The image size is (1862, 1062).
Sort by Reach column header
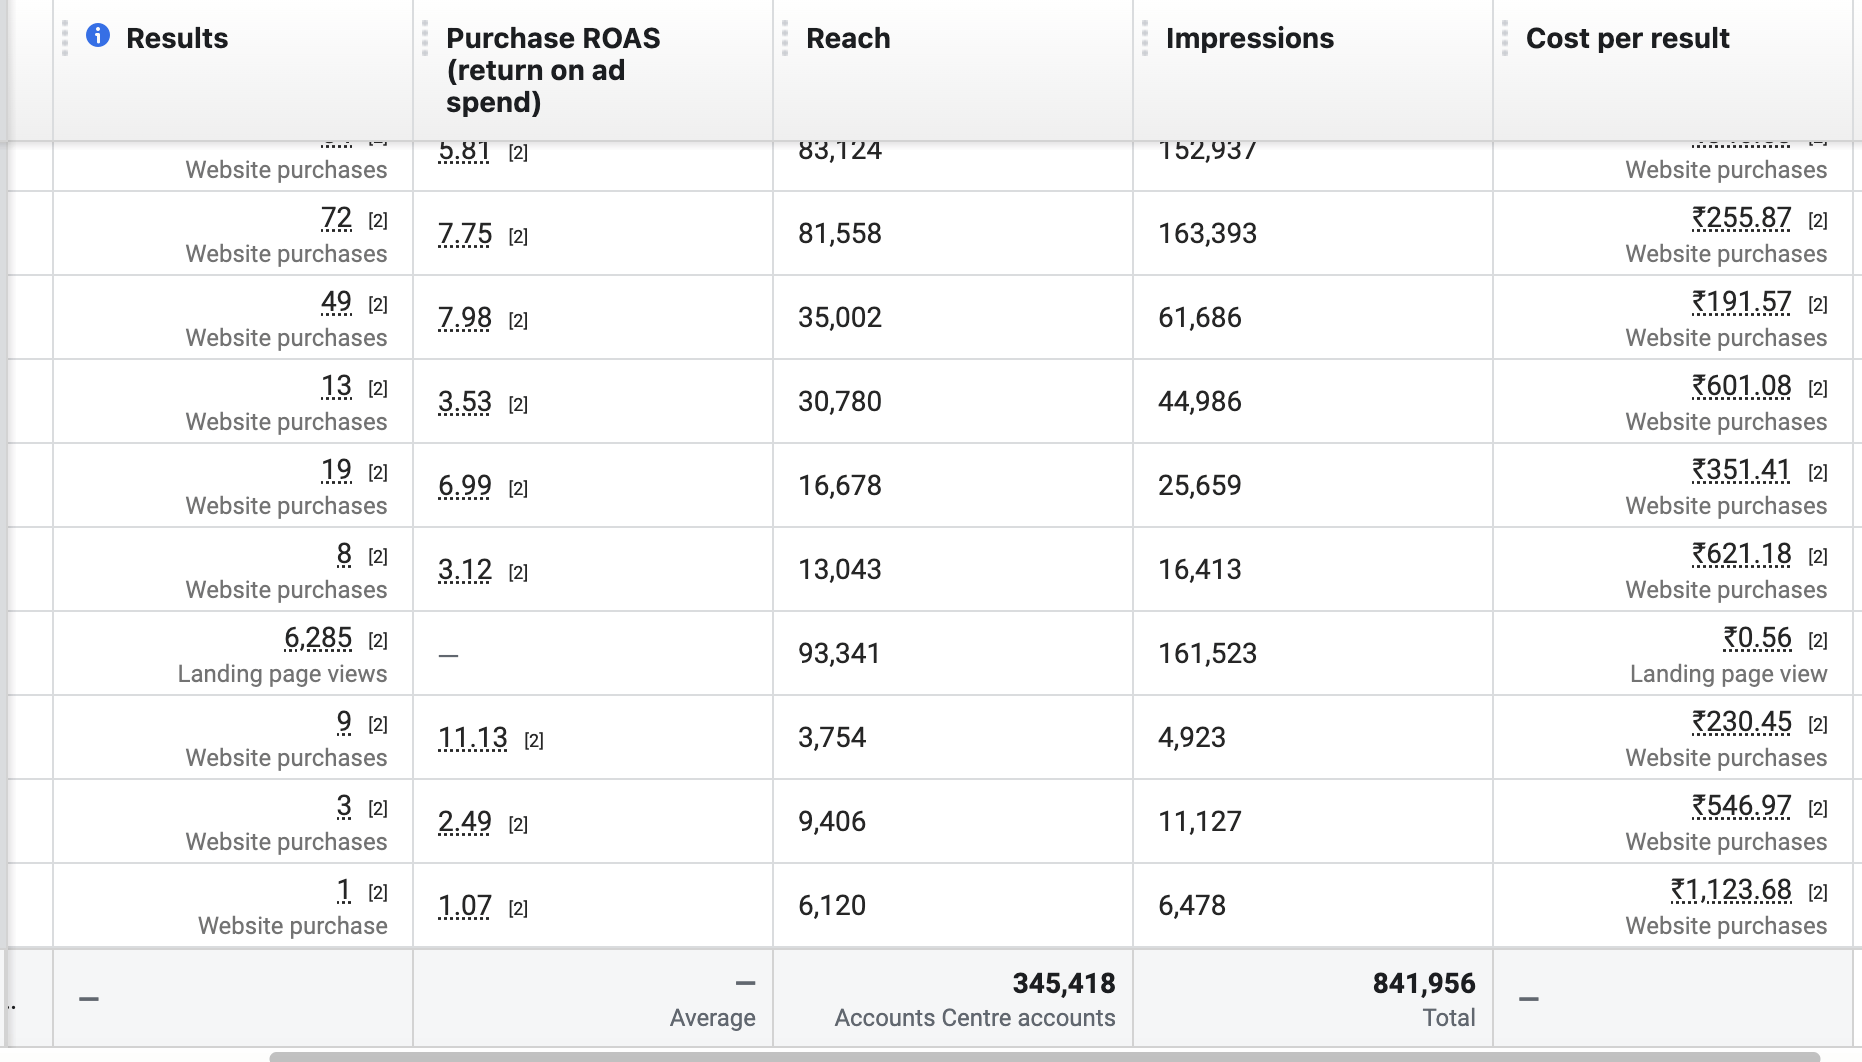(848, 38)
